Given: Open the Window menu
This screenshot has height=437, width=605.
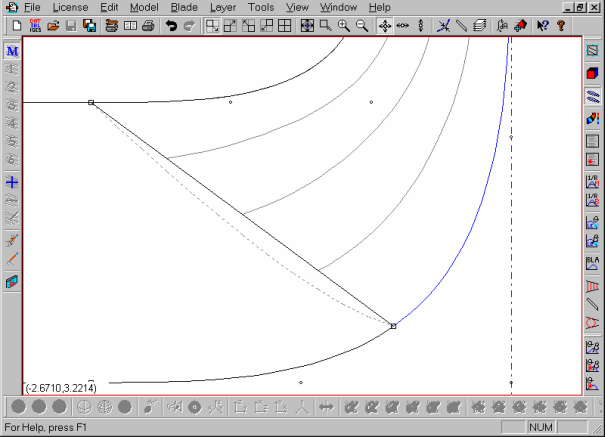Looking at the screenshot, I should click(338, 7).
